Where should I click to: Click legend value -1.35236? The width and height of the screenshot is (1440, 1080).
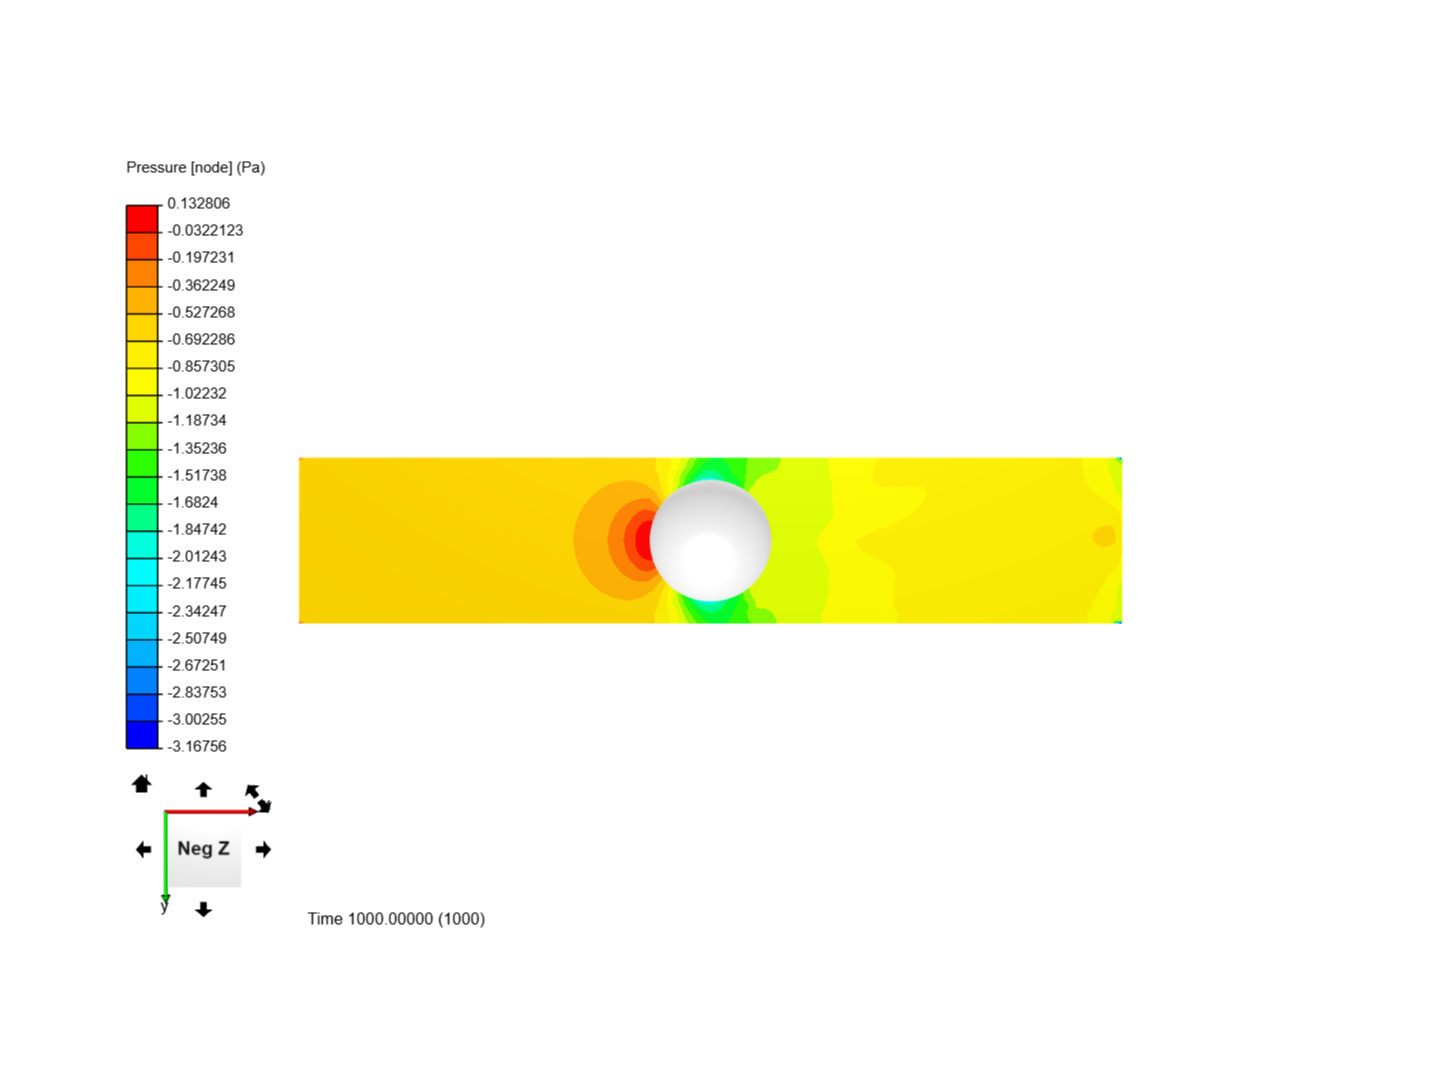pos(197,448)
